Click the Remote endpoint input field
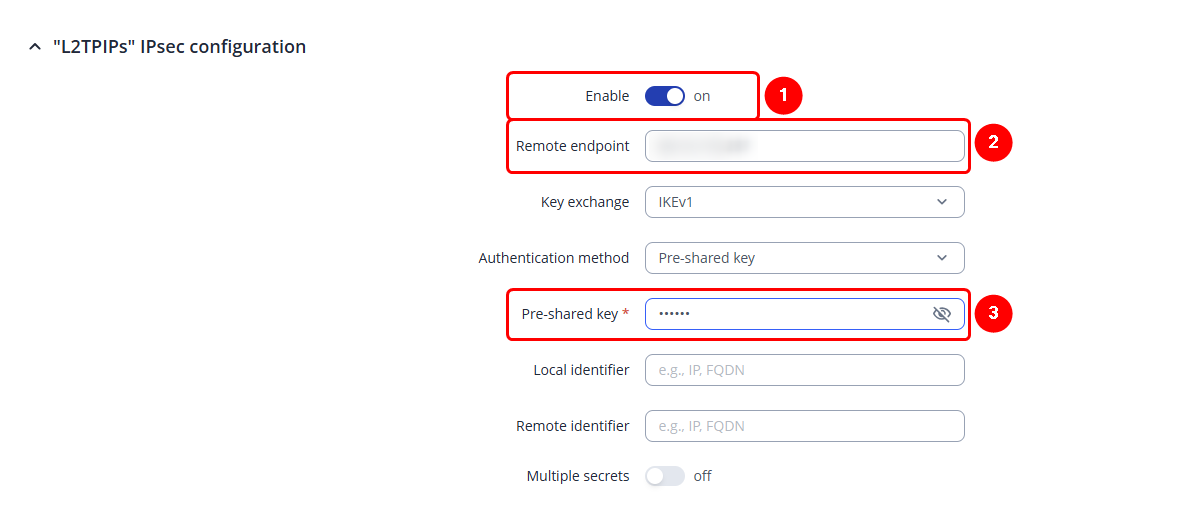 pyautogui.click(x=804, y=146)
